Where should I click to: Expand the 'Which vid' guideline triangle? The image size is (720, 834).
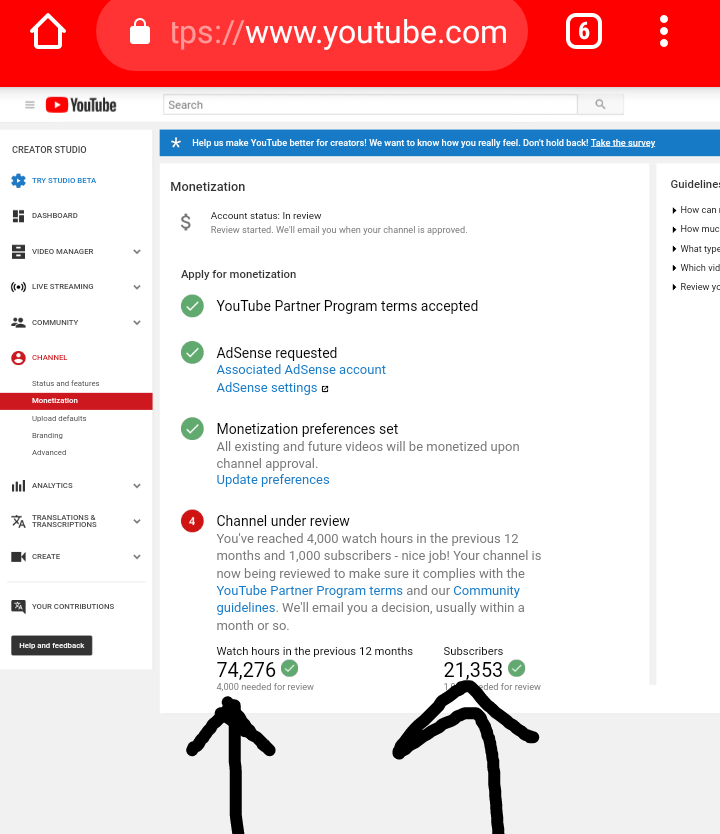(x=674, y=268)
